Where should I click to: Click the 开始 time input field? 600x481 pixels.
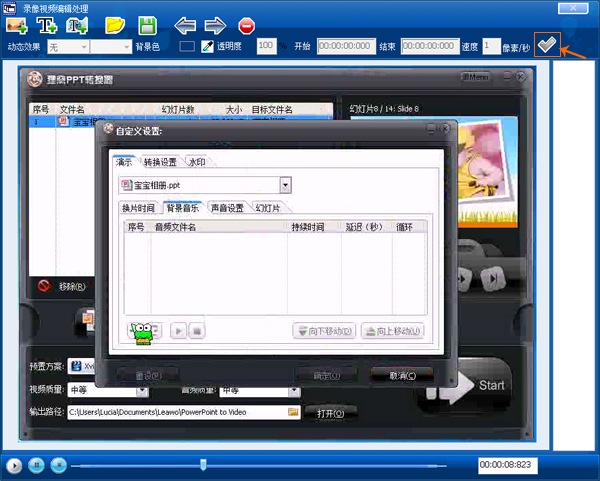click(x=346, y=46)
